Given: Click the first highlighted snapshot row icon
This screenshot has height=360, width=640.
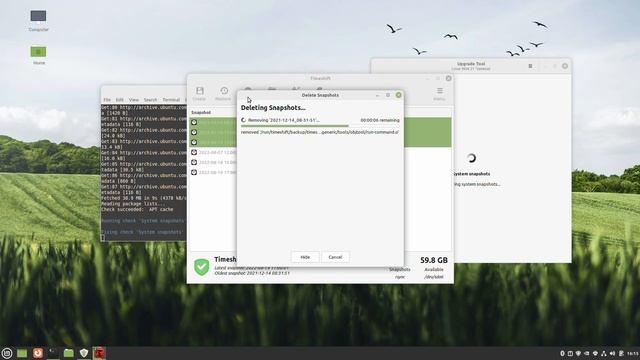Looking at the screenshot, I should (x=194, y=122).
